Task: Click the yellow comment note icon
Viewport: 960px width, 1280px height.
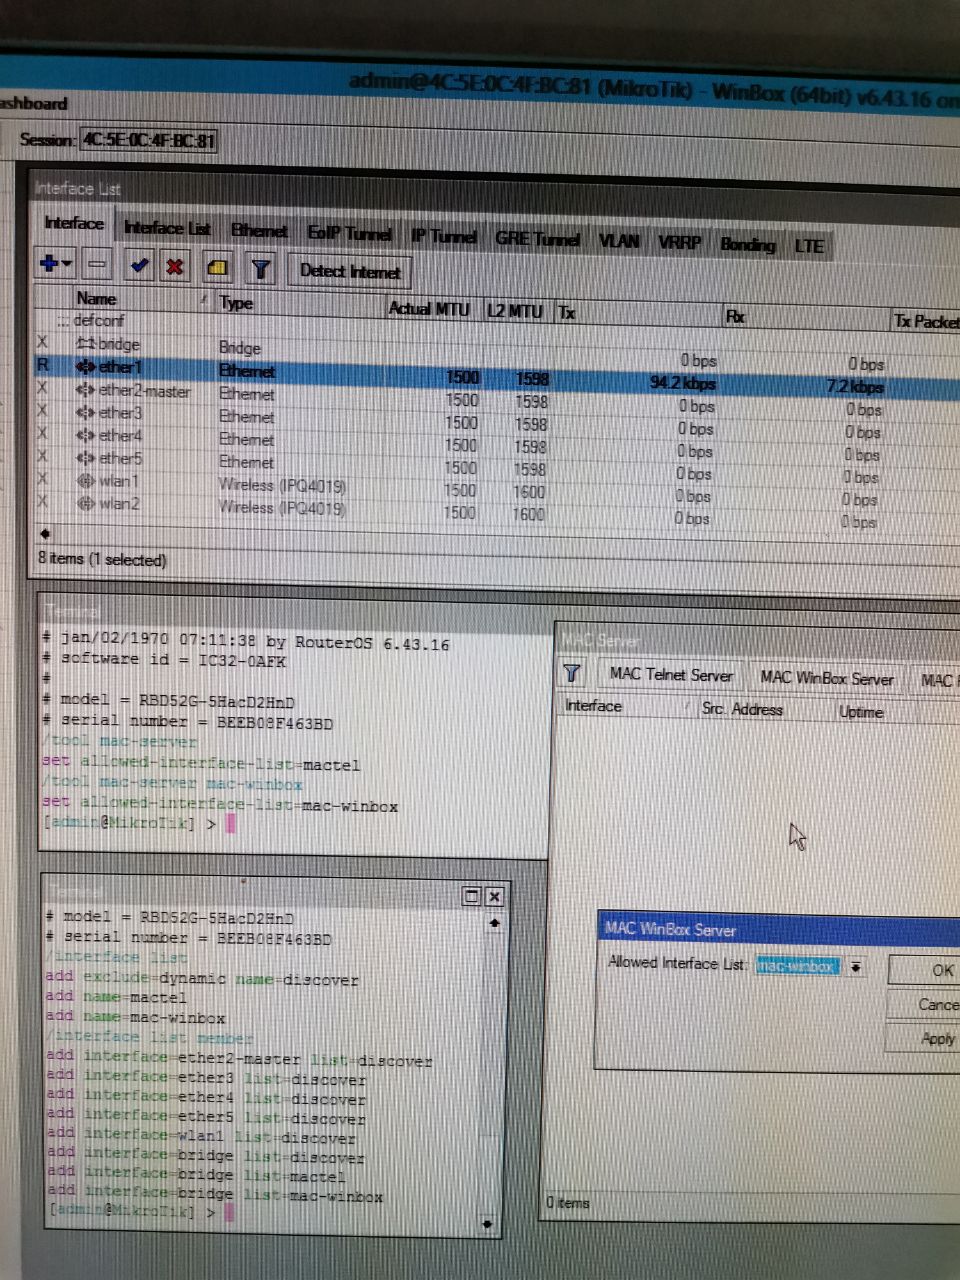Action: 218,268
